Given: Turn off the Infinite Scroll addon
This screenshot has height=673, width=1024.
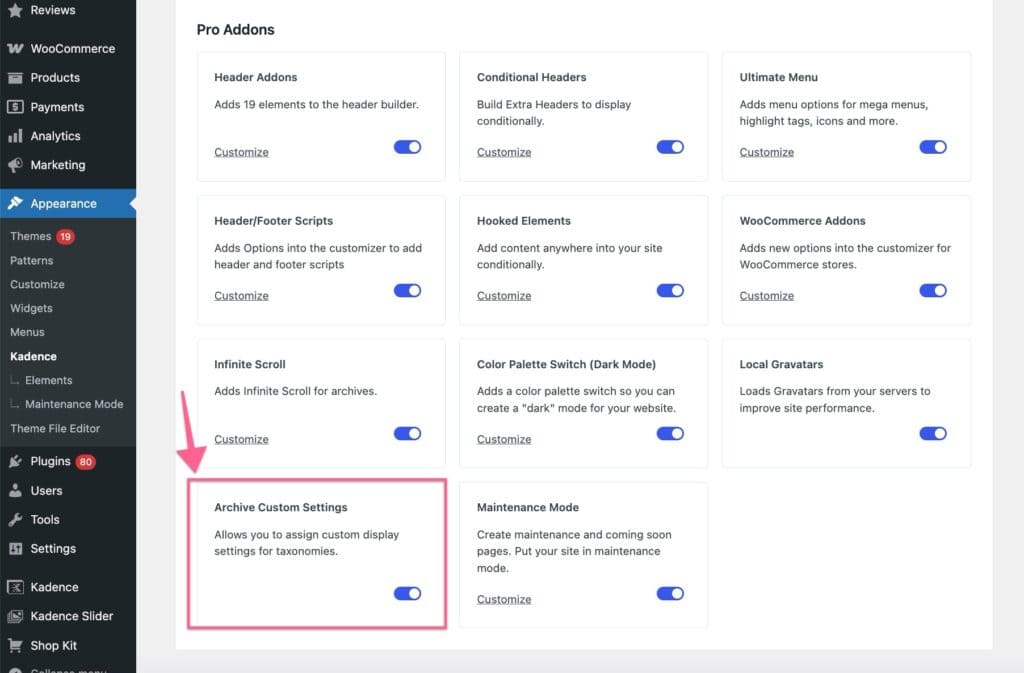Looking at the screenshot, I should click(407, 433).
